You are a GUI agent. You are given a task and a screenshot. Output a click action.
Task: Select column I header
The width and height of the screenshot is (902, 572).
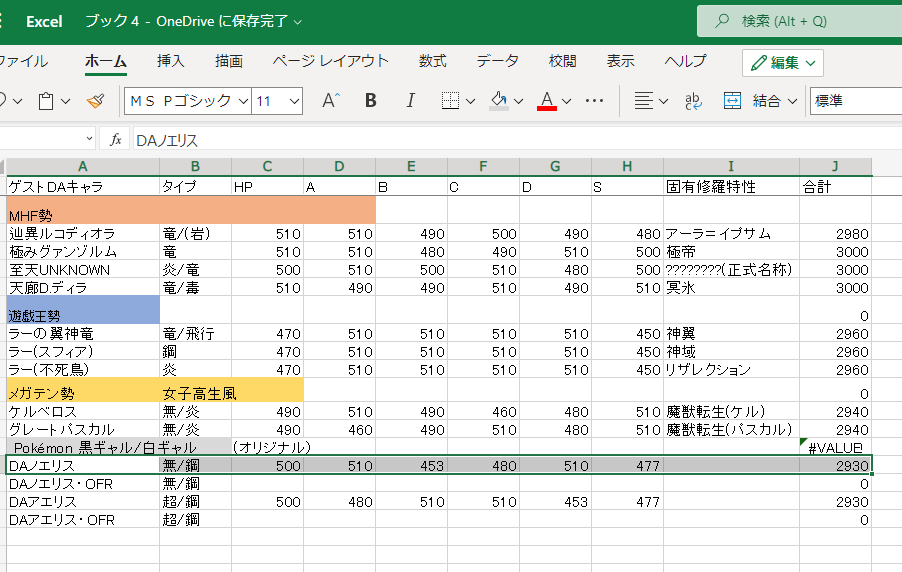731,167
